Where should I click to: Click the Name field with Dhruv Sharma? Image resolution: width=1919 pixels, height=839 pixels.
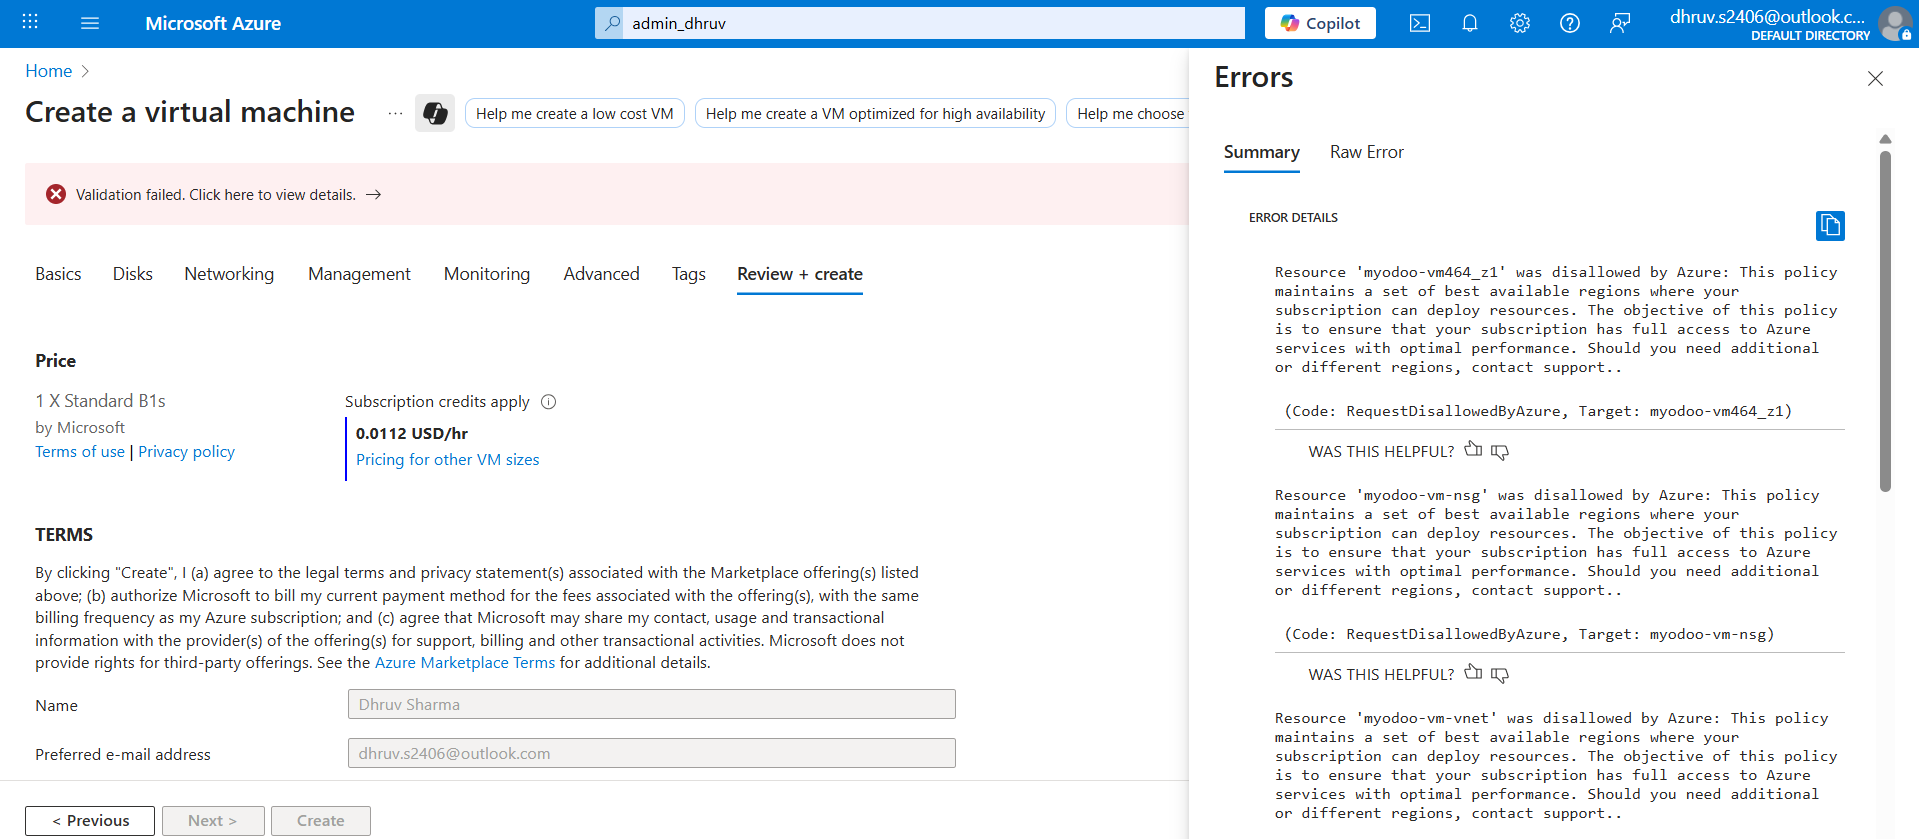click(x=651, y=704)
